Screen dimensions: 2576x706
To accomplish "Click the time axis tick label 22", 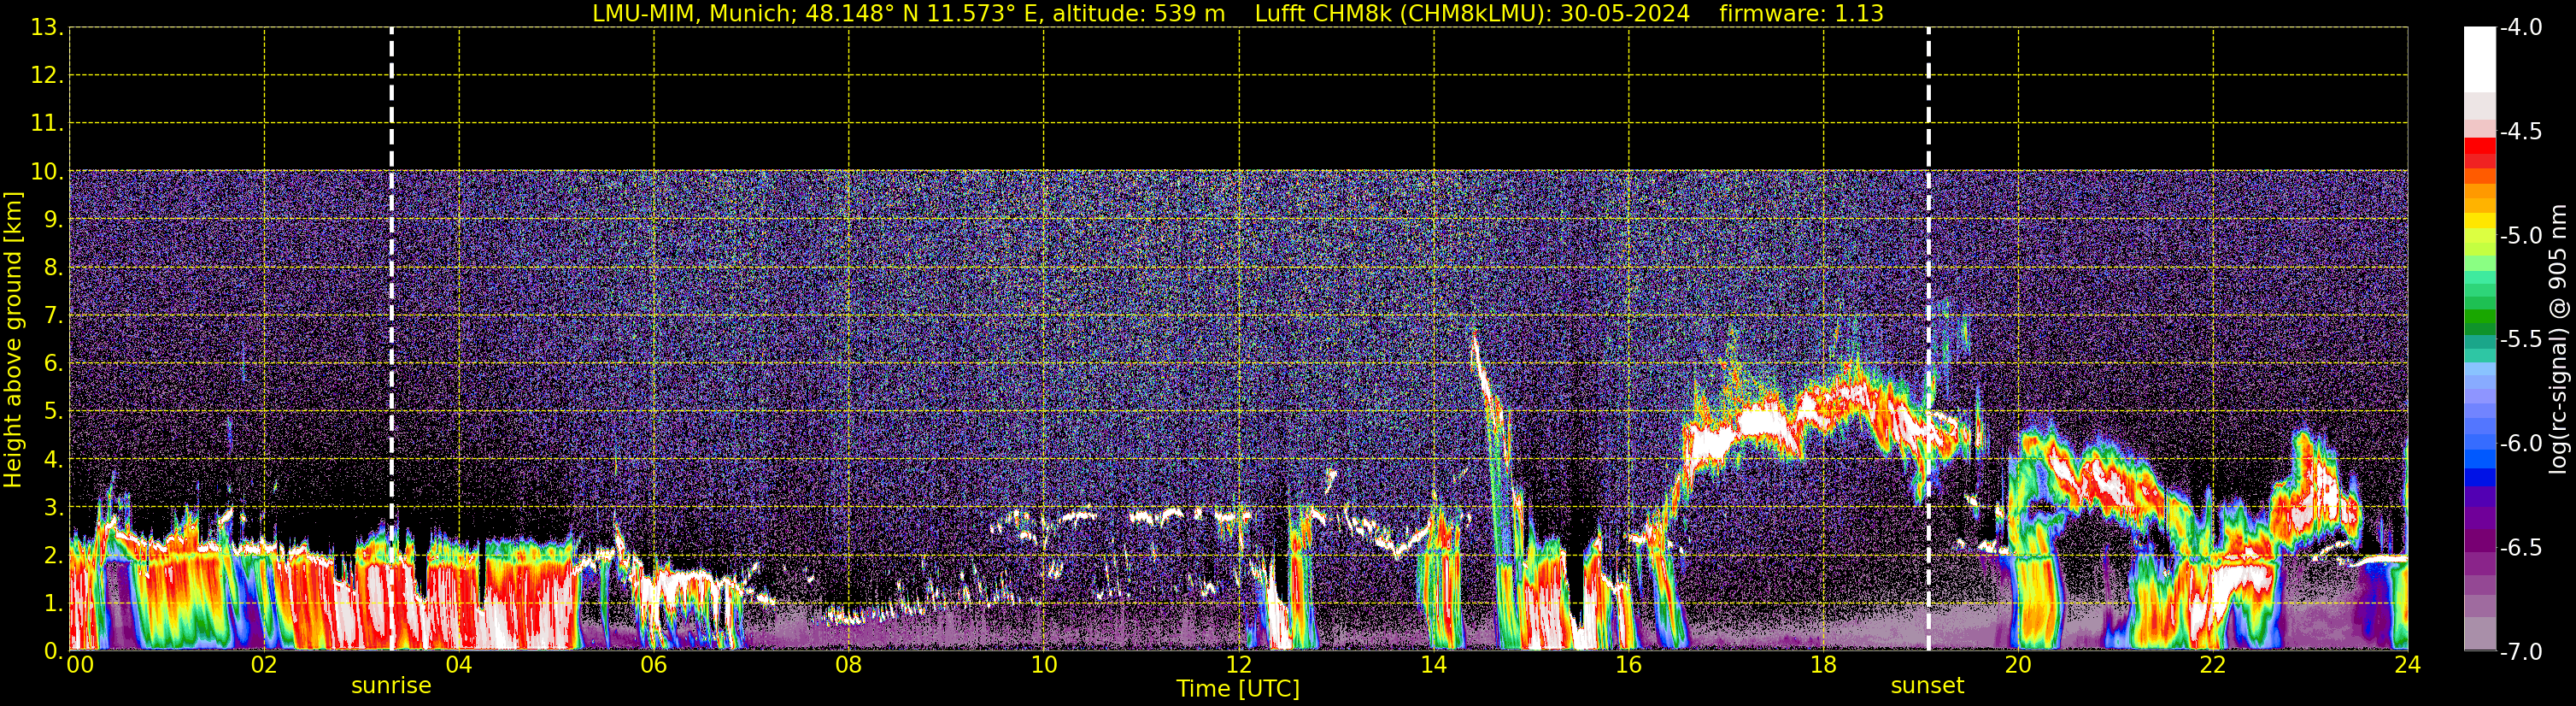I will click(2213, 665).
